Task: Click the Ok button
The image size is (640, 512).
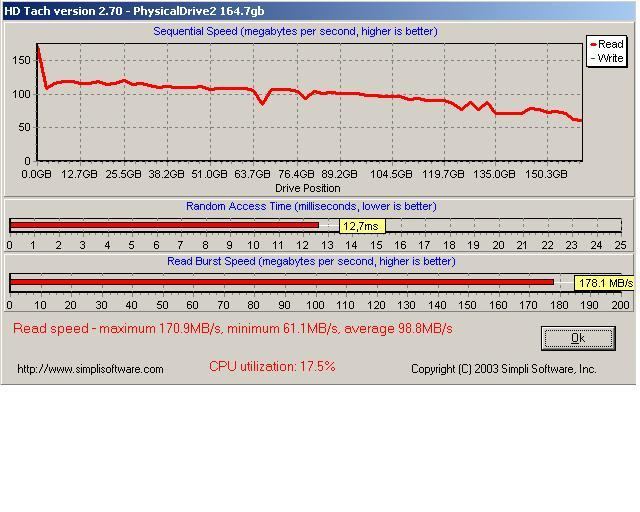Action: click(x=578, y=338)
